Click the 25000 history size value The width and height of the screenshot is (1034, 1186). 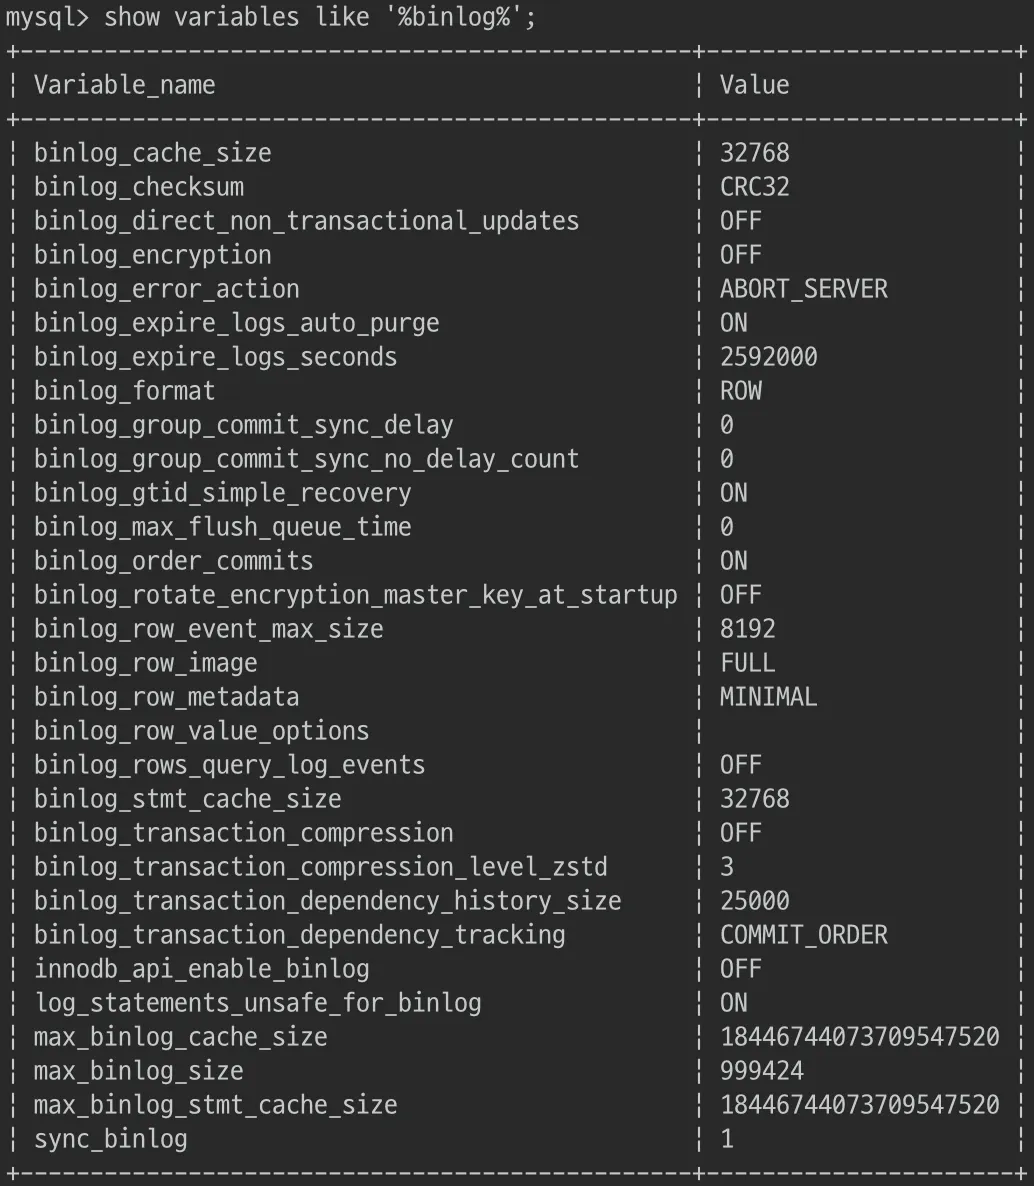click(x=754, y=901)
